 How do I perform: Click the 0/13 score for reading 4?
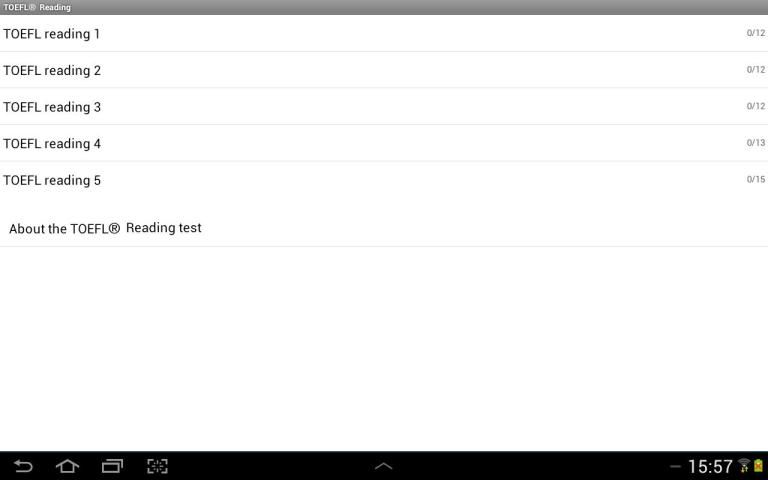756,143
